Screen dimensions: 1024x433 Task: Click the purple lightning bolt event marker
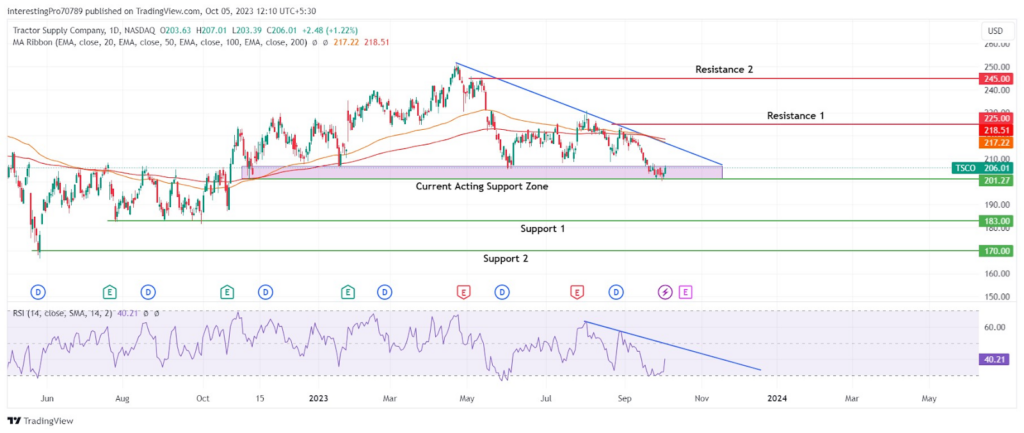click(665, 291)
